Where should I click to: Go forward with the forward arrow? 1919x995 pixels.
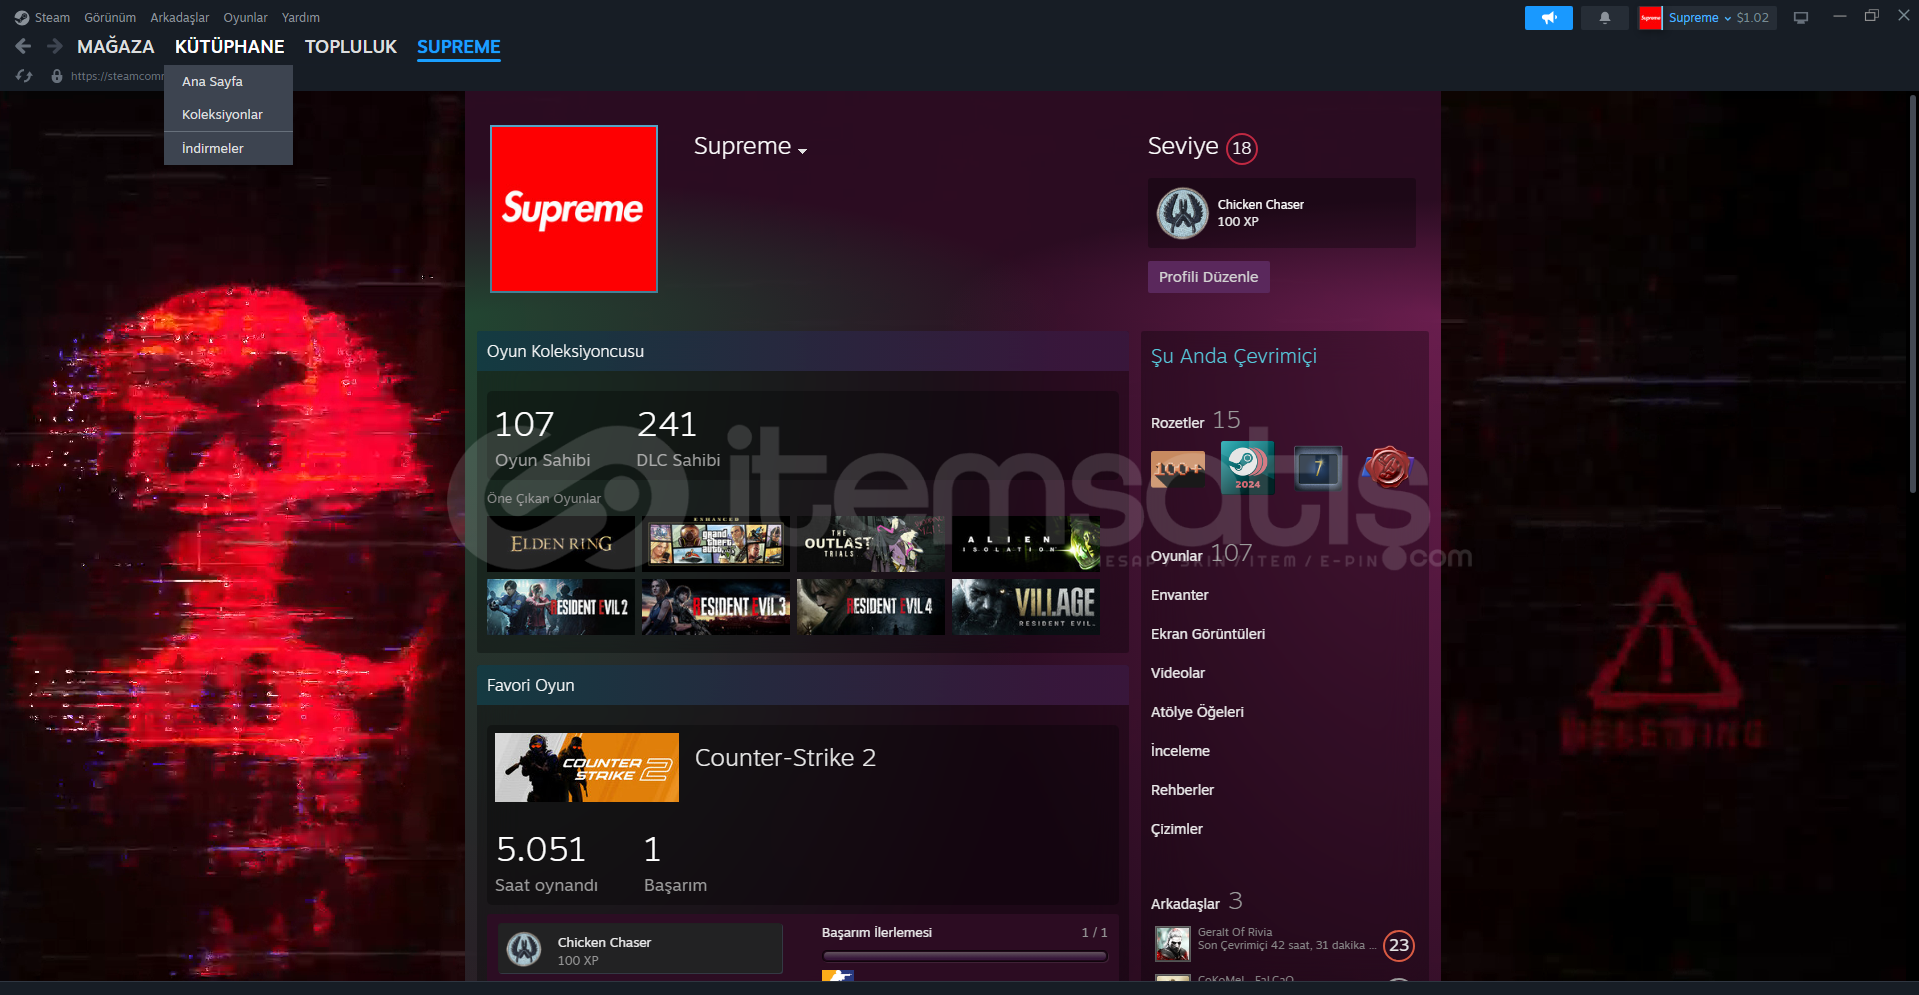(x=55, y=46)
